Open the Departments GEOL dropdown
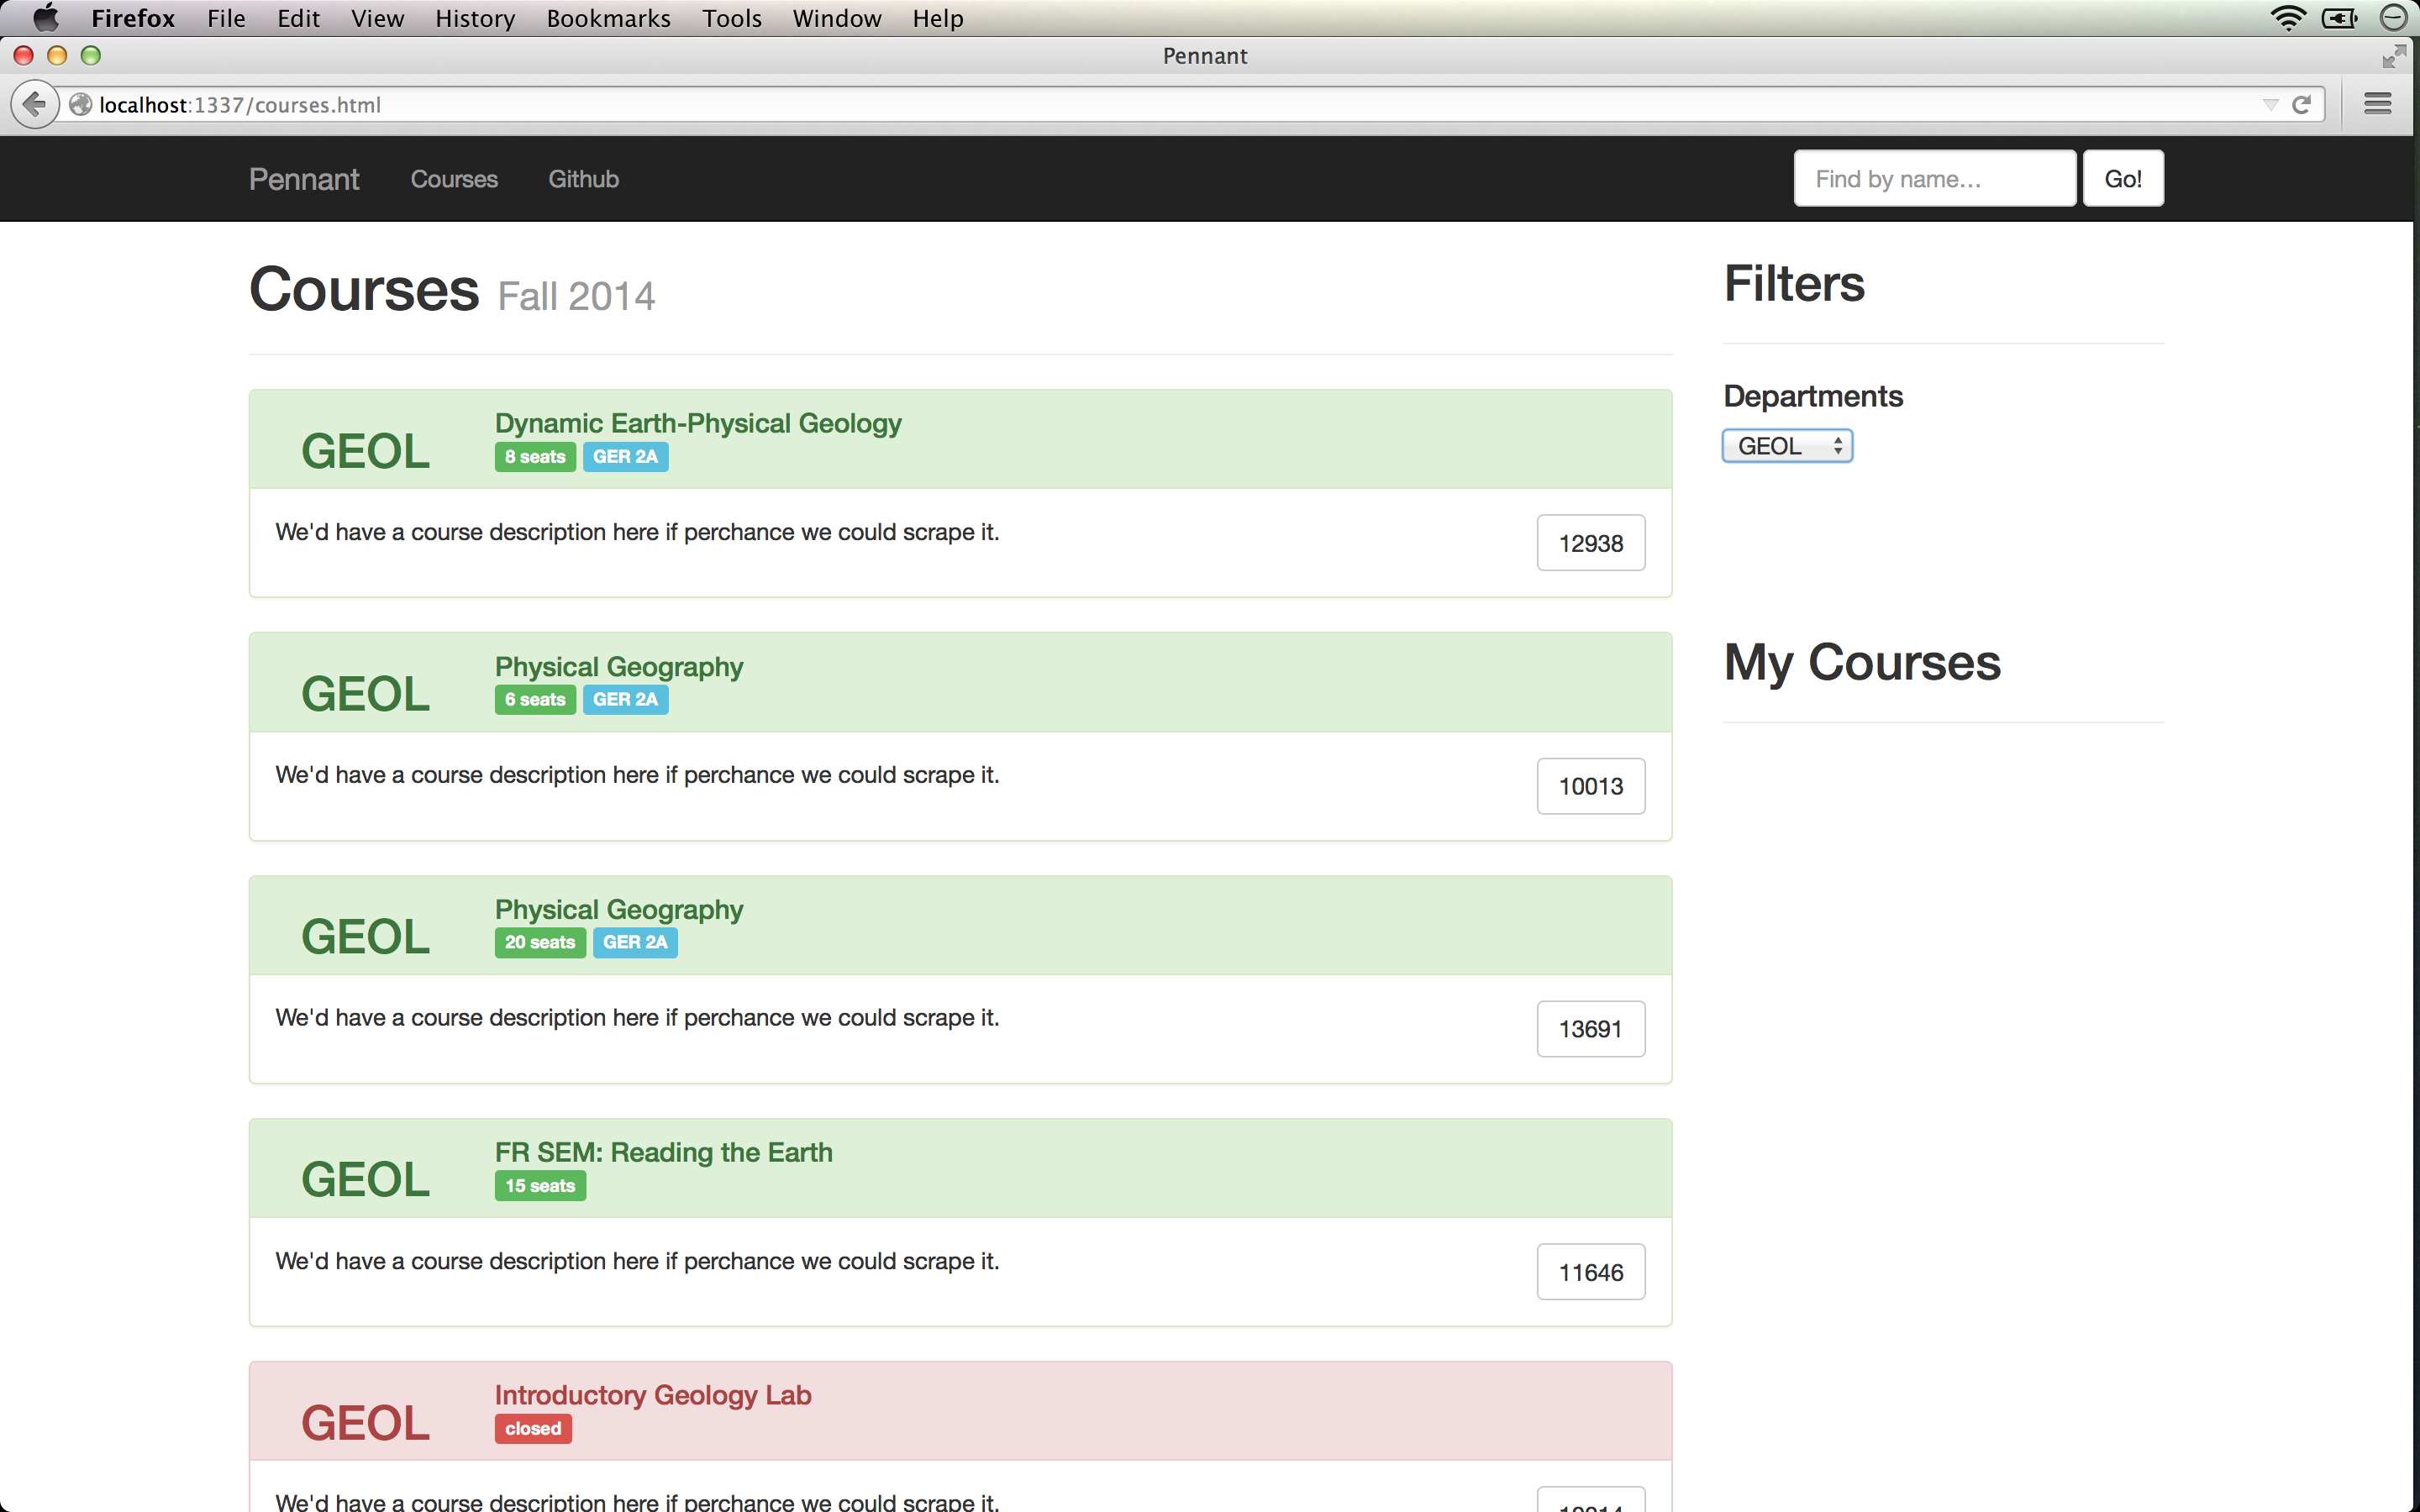 pyautogui.click(x=1786, y=446)
